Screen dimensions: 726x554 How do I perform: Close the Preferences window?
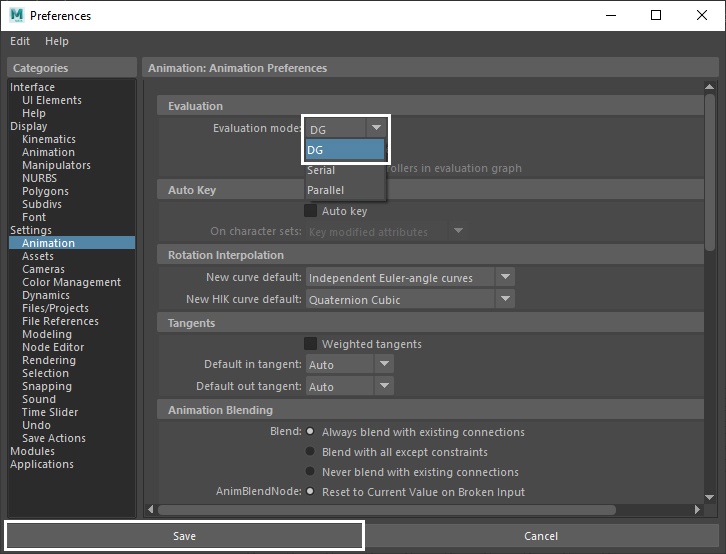coord(701,15)
